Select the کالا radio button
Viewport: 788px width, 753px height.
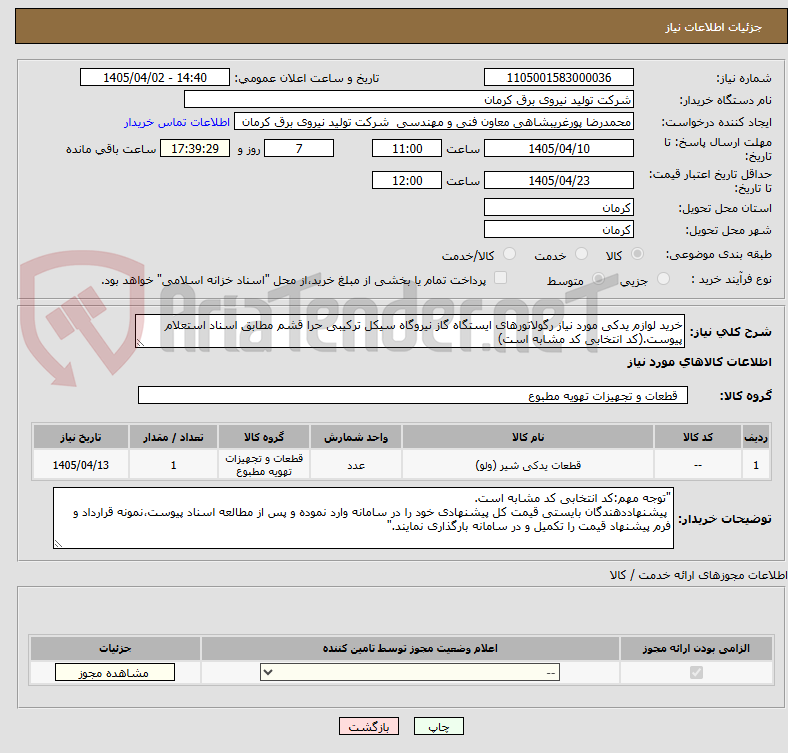pos(637,254)
